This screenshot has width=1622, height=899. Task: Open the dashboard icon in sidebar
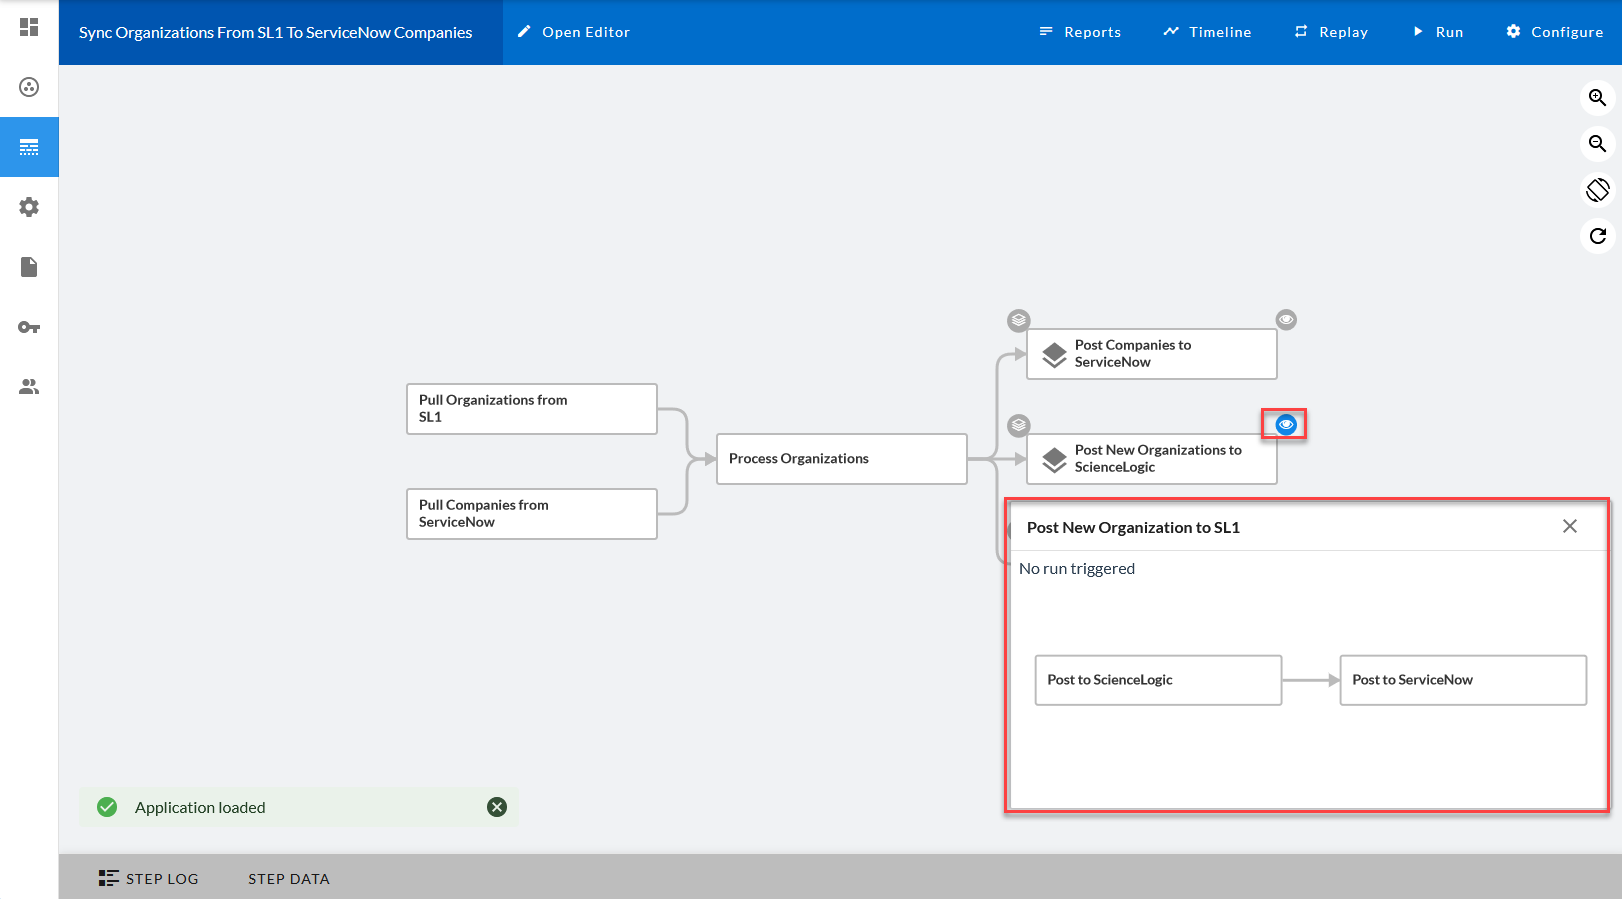tap(29, 27)
